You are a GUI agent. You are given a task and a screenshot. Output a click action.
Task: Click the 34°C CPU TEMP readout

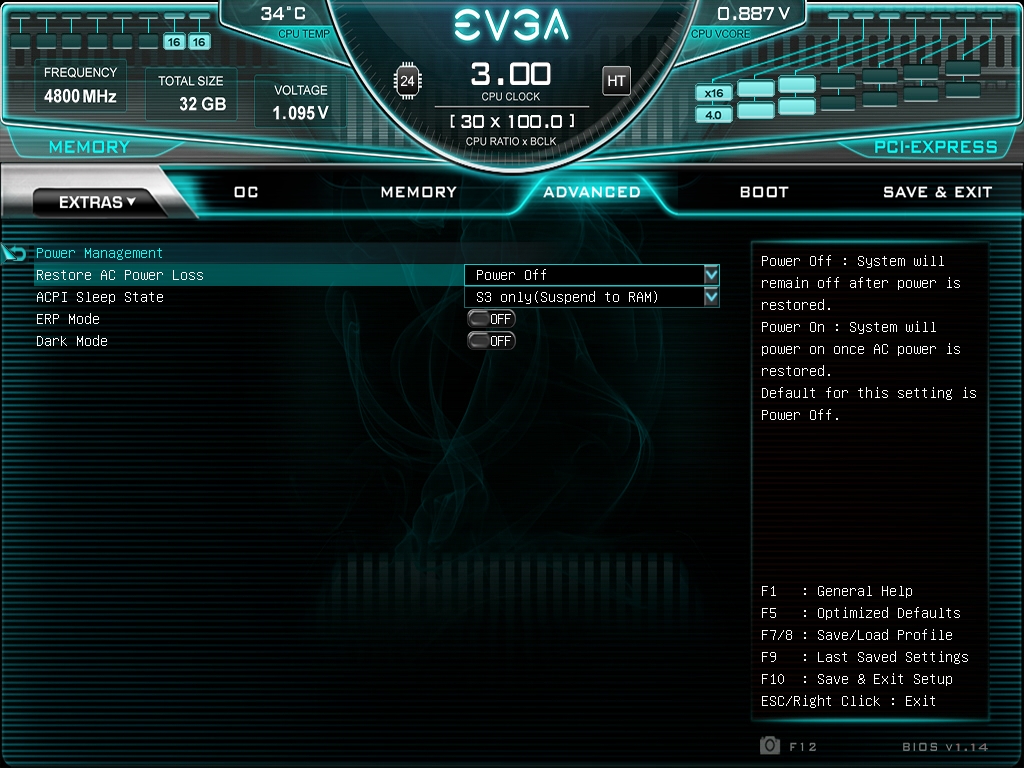(x=294, y=23)
